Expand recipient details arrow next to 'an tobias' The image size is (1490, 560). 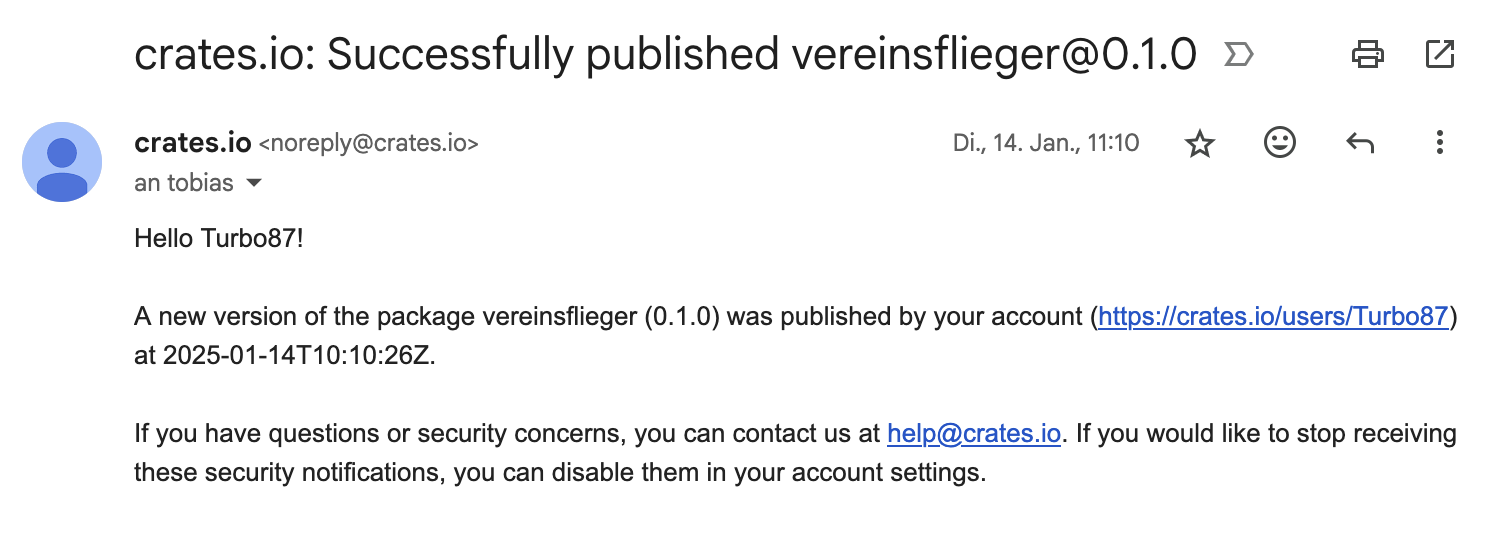tap(254, 184)
